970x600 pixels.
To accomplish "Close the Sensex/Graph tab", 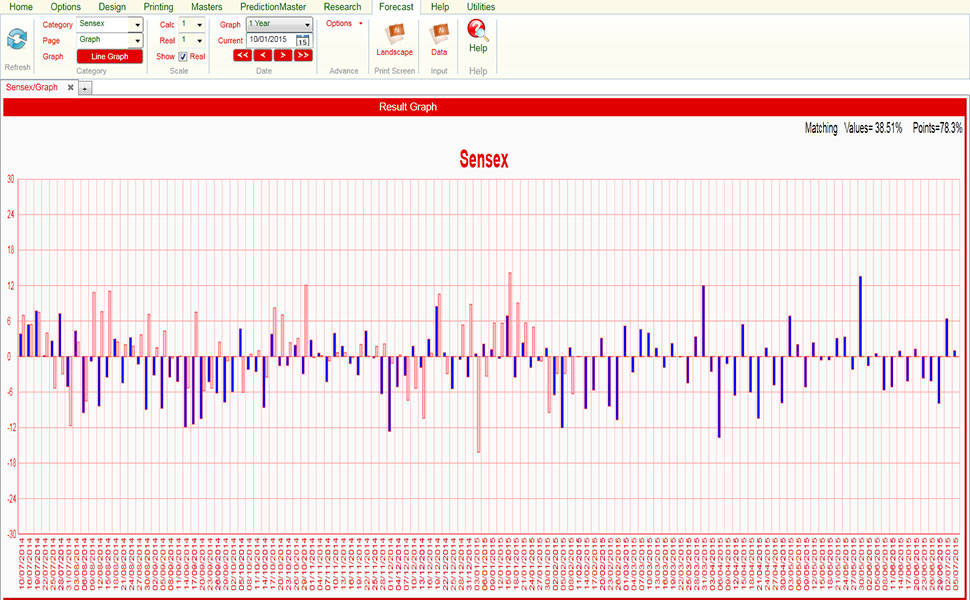I will tap(71, 87).
